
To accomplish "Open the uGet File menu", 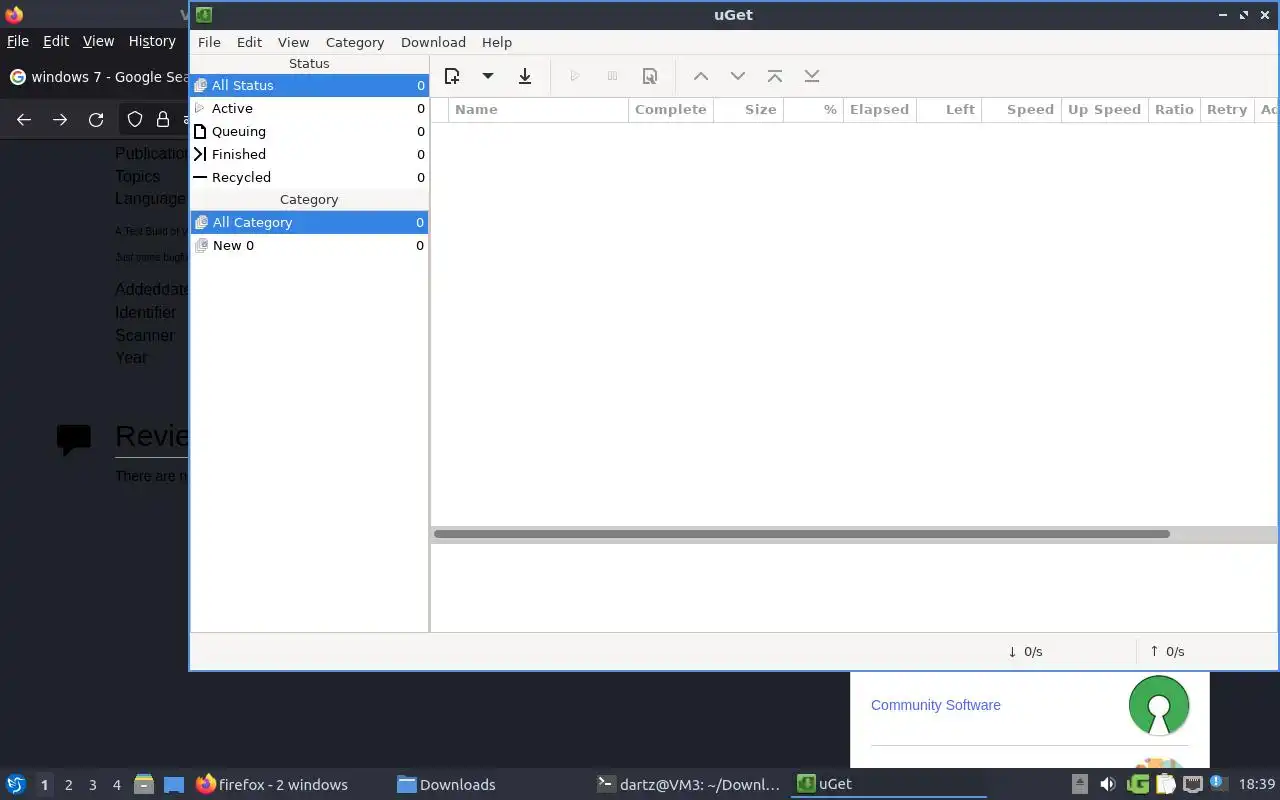I will coord(209,42).
